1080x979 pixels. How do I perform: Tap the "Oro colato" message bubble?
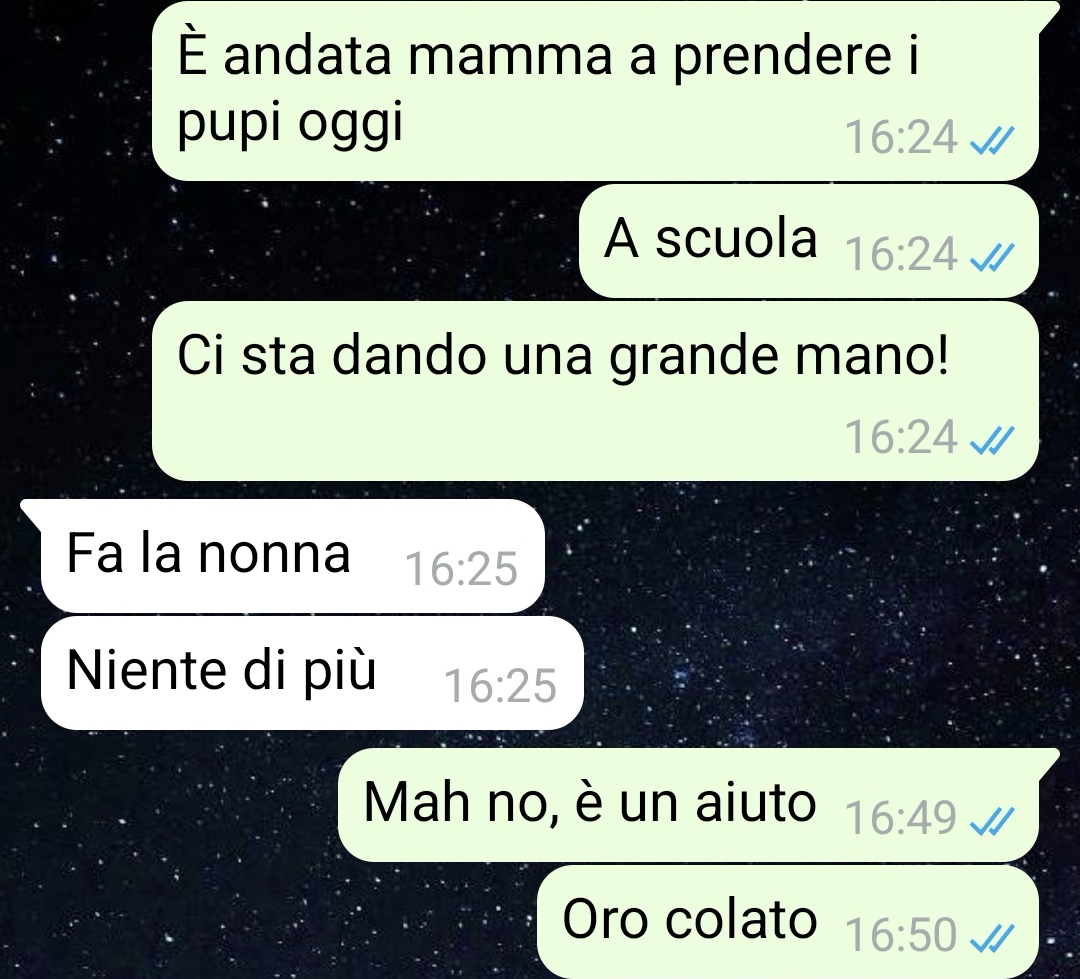[787, 922]
